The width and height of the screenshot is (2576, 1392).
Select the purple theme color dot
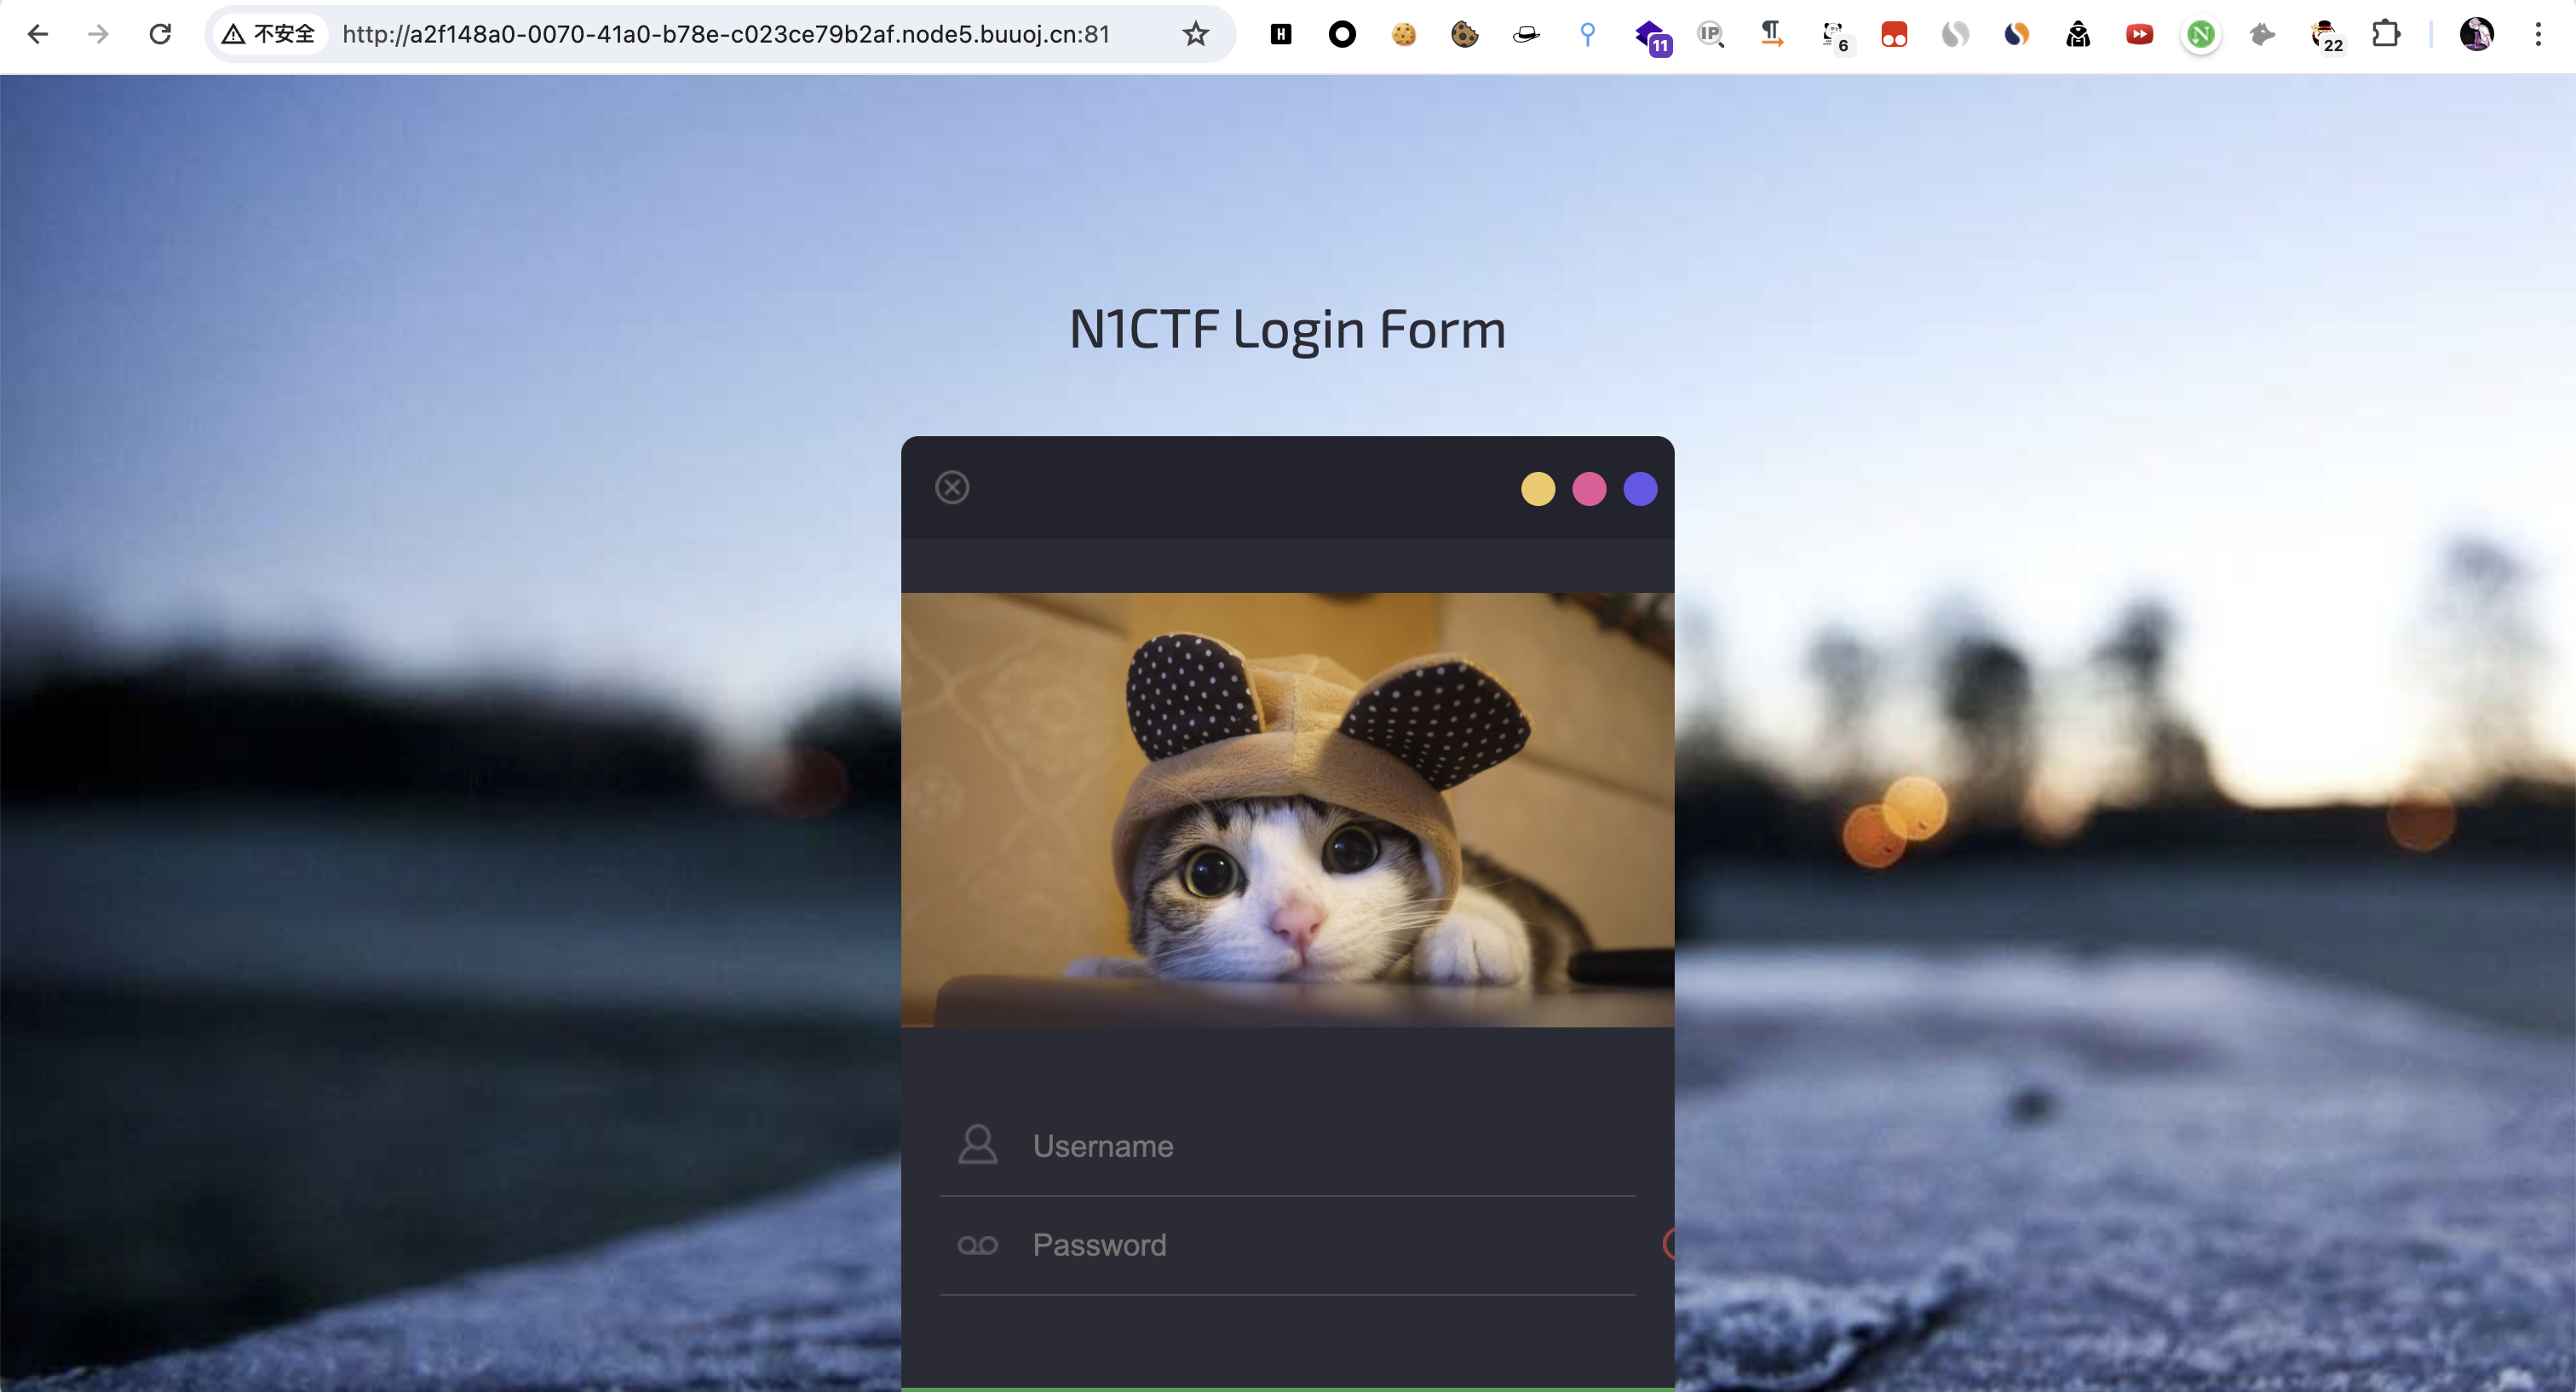coord(1640,489)
